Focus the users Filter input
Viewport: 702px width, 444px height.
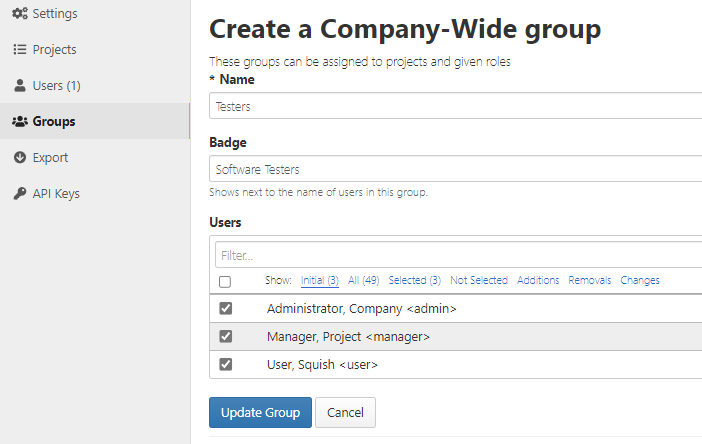[x=458, y=255]
